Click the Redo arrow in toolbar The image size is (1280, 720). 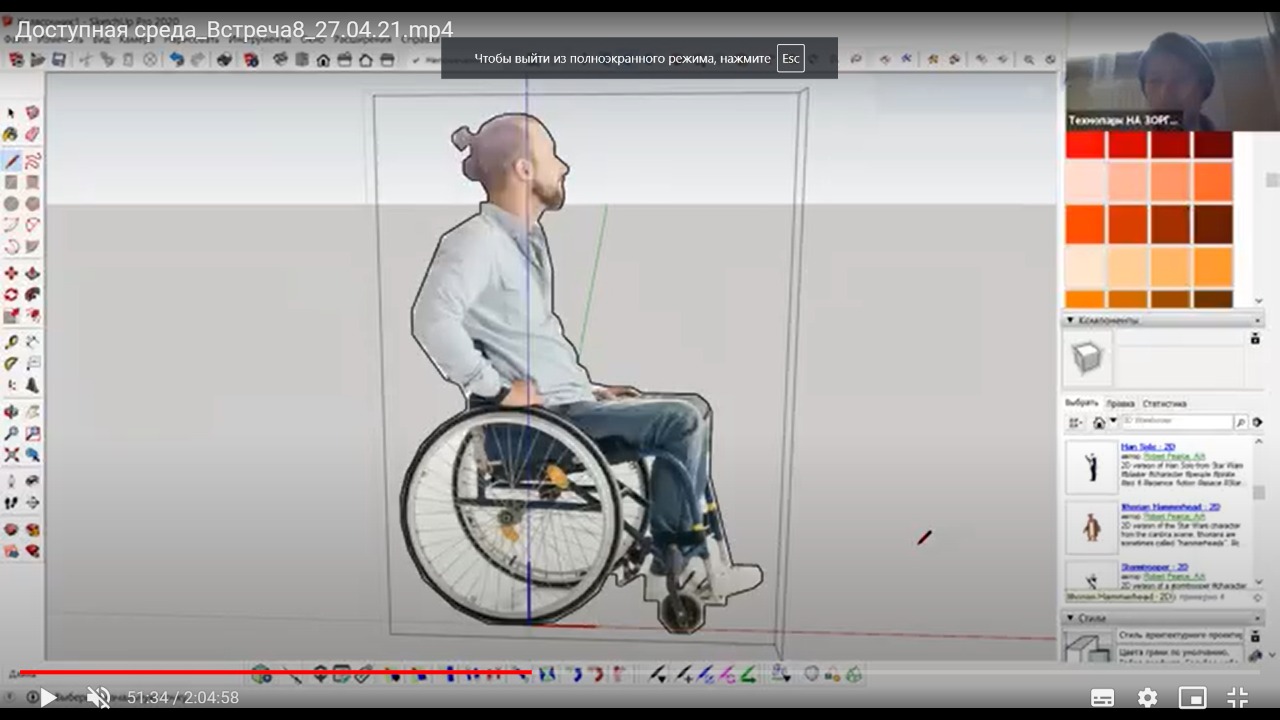198,60
